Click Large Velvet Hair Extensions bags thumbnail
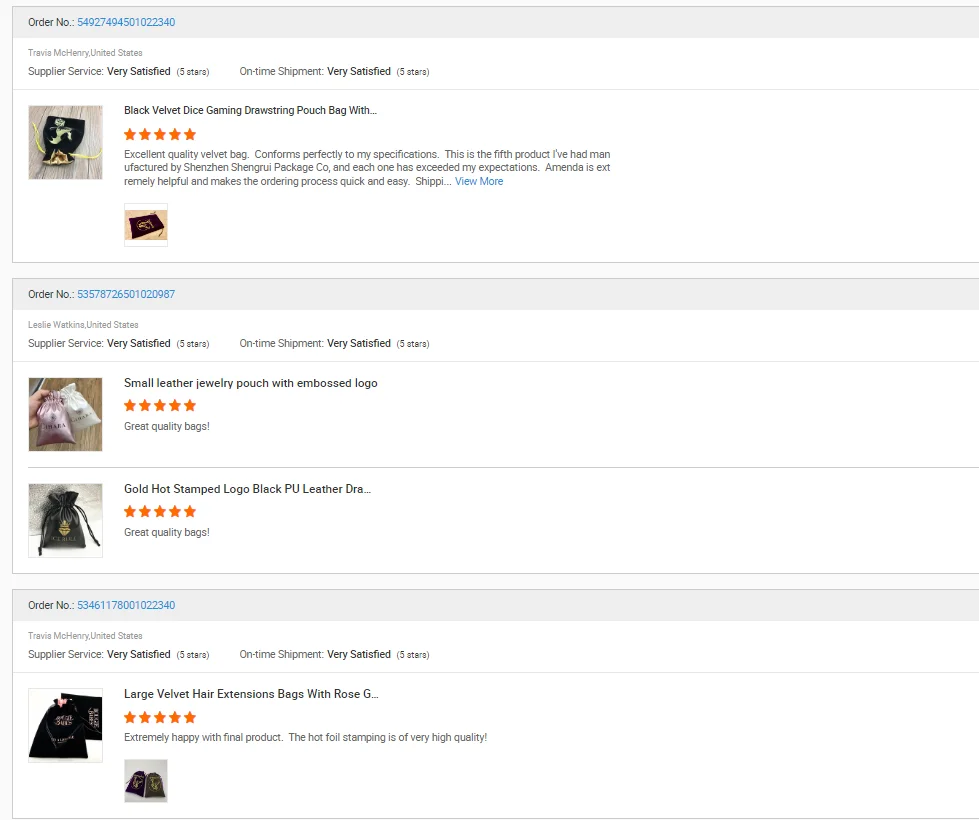979x820 pixels. coord(65,725)
